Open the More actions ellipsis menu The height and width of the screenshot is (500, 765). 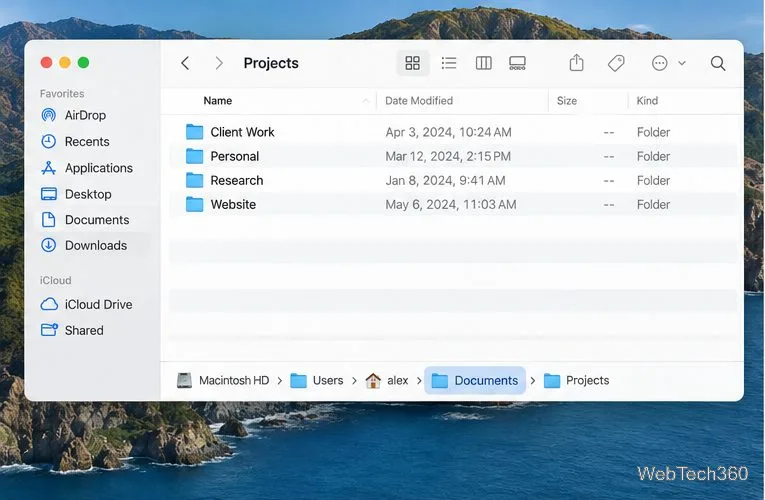pyautogui.click(x=659, y=63)
